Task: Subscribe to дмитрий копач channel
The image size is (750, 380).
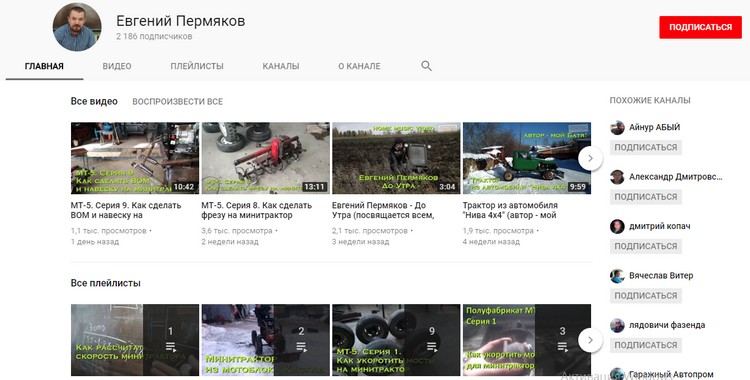Action: coord(646,246)
